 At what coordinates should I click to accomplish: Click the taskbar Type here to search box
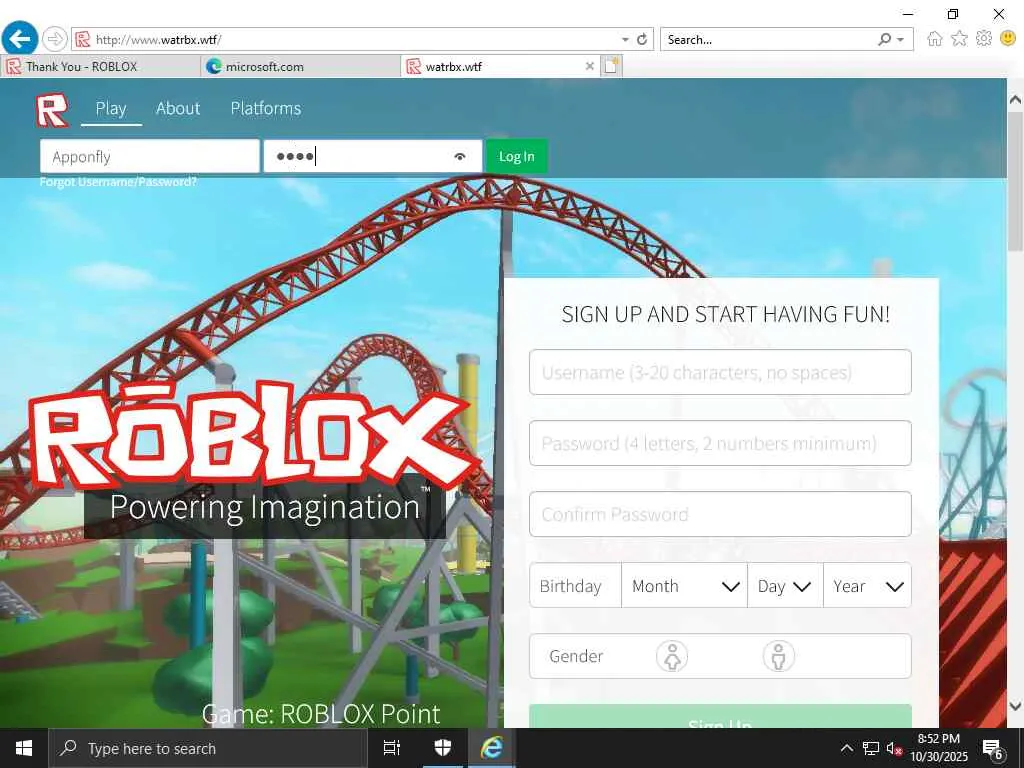point(208,748)
